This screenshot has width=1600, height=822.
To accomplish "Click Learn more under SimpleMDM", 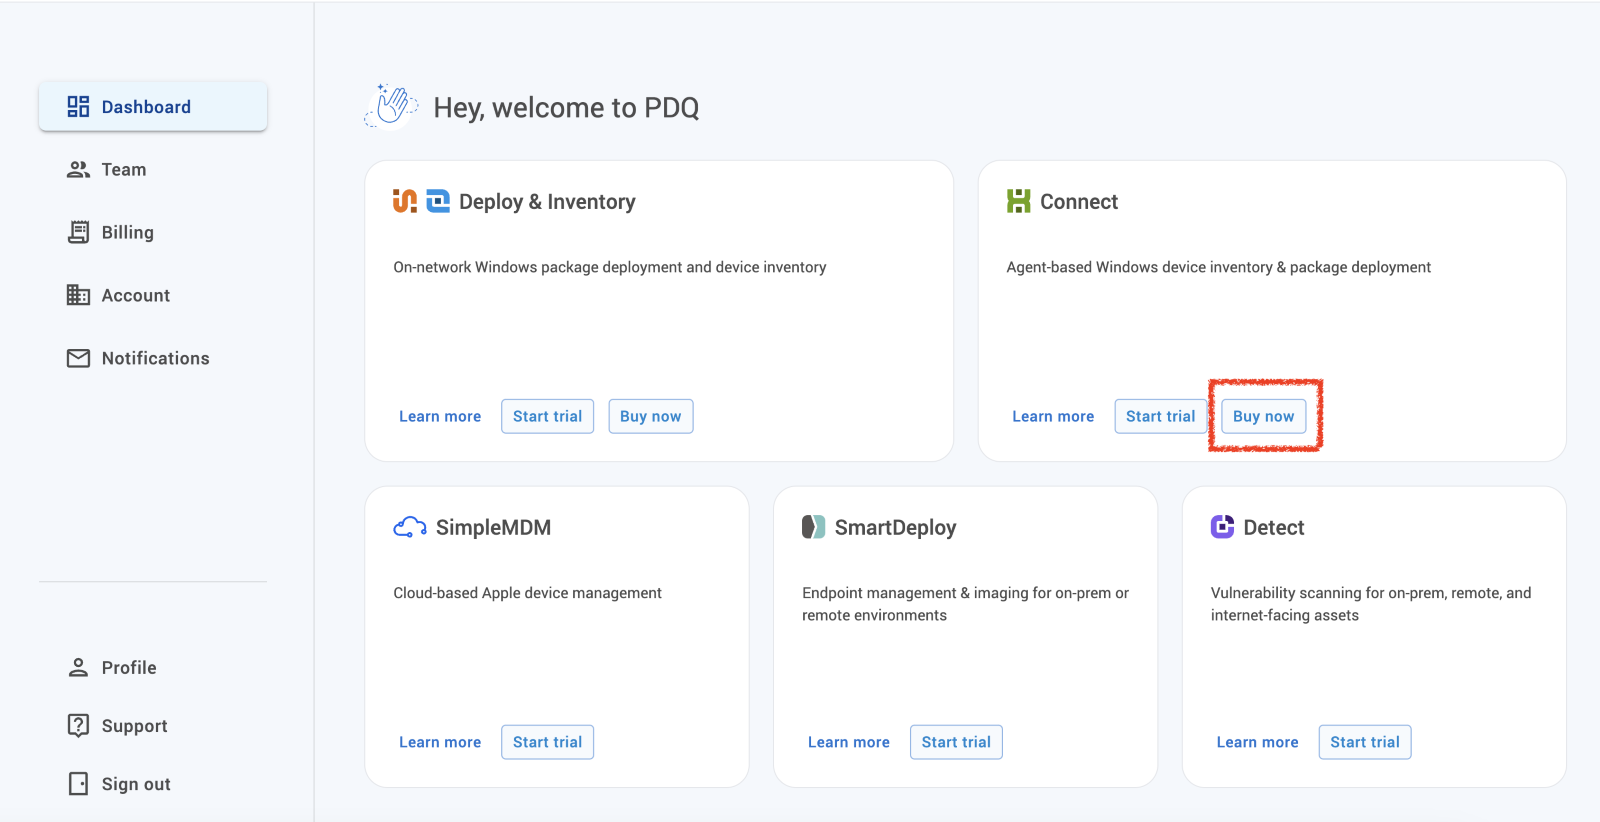I will tap(440, 742).
